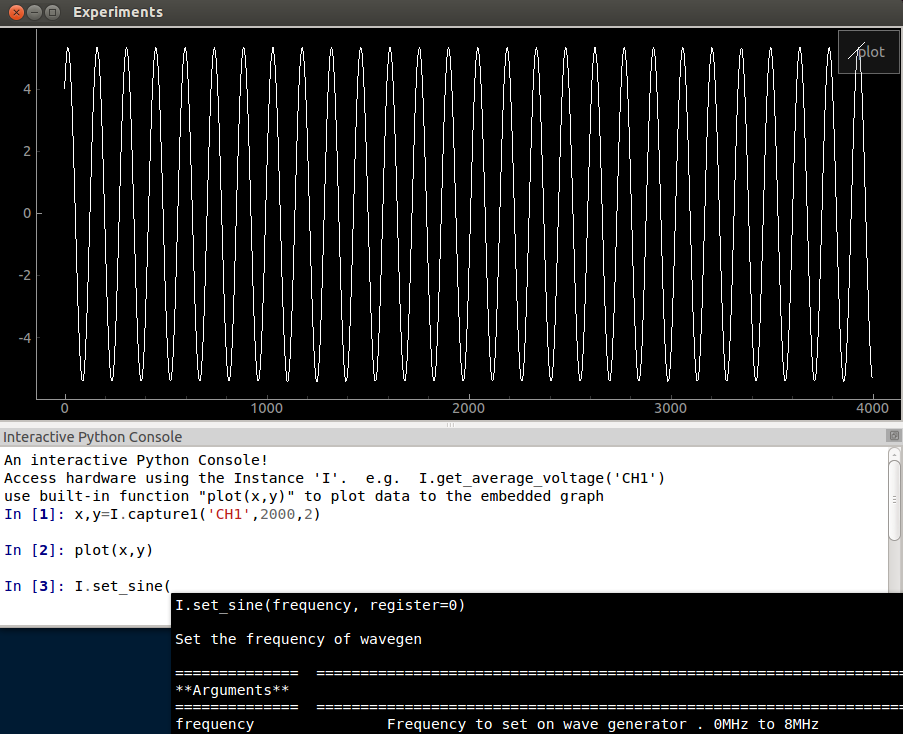Click the 'use built-in function' hint line
The height and width of the screenshot is (734, 903).
point(303,496)
